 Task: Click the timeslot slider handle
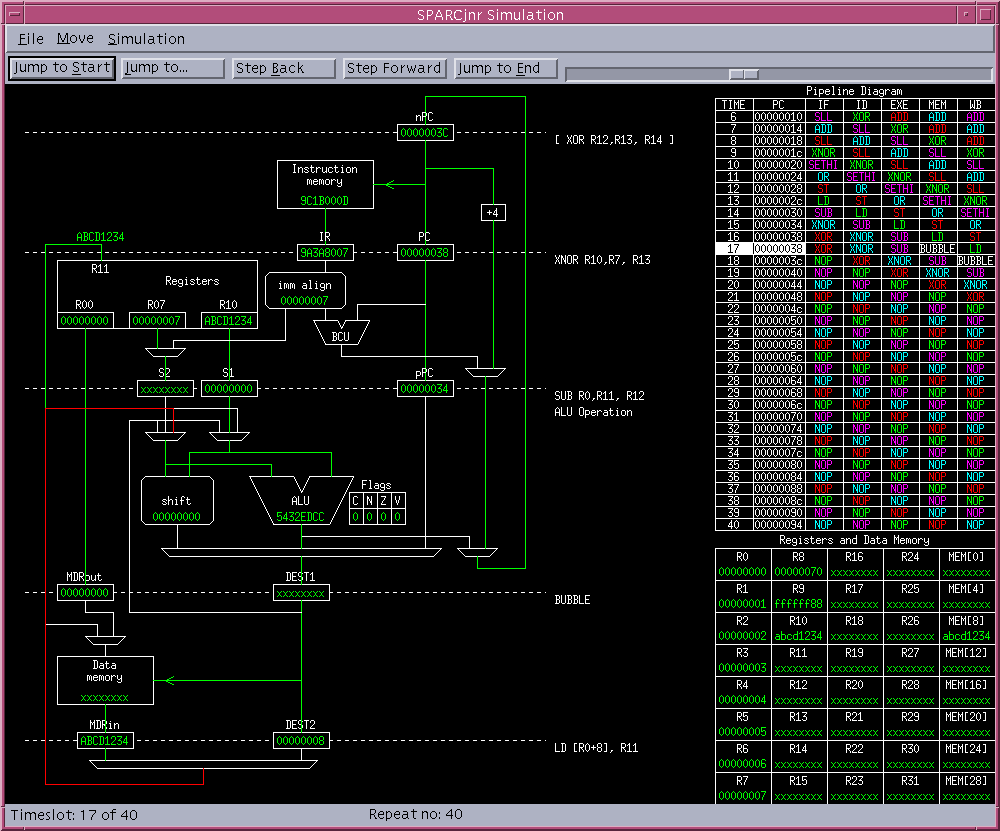pos(744,74)
